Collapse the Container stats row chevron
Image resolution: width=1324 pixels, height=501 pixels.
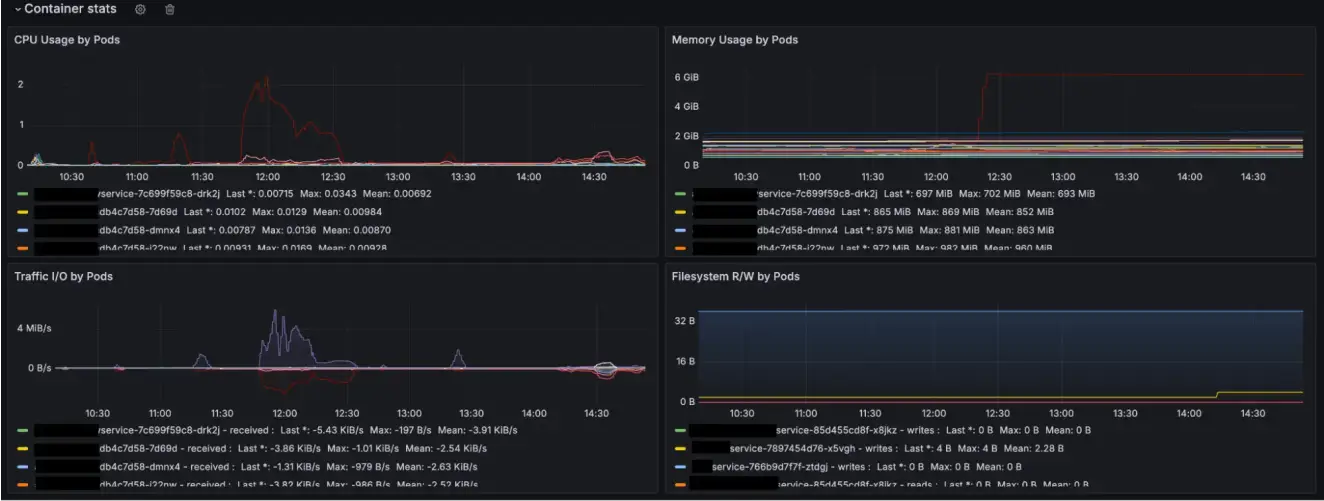coord(17,9)
